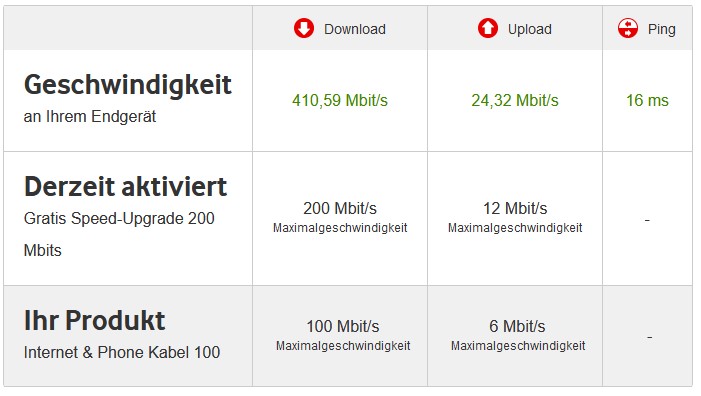Click the 12 Mbit/s maximum upload value
701x396 pixels.
515,208
